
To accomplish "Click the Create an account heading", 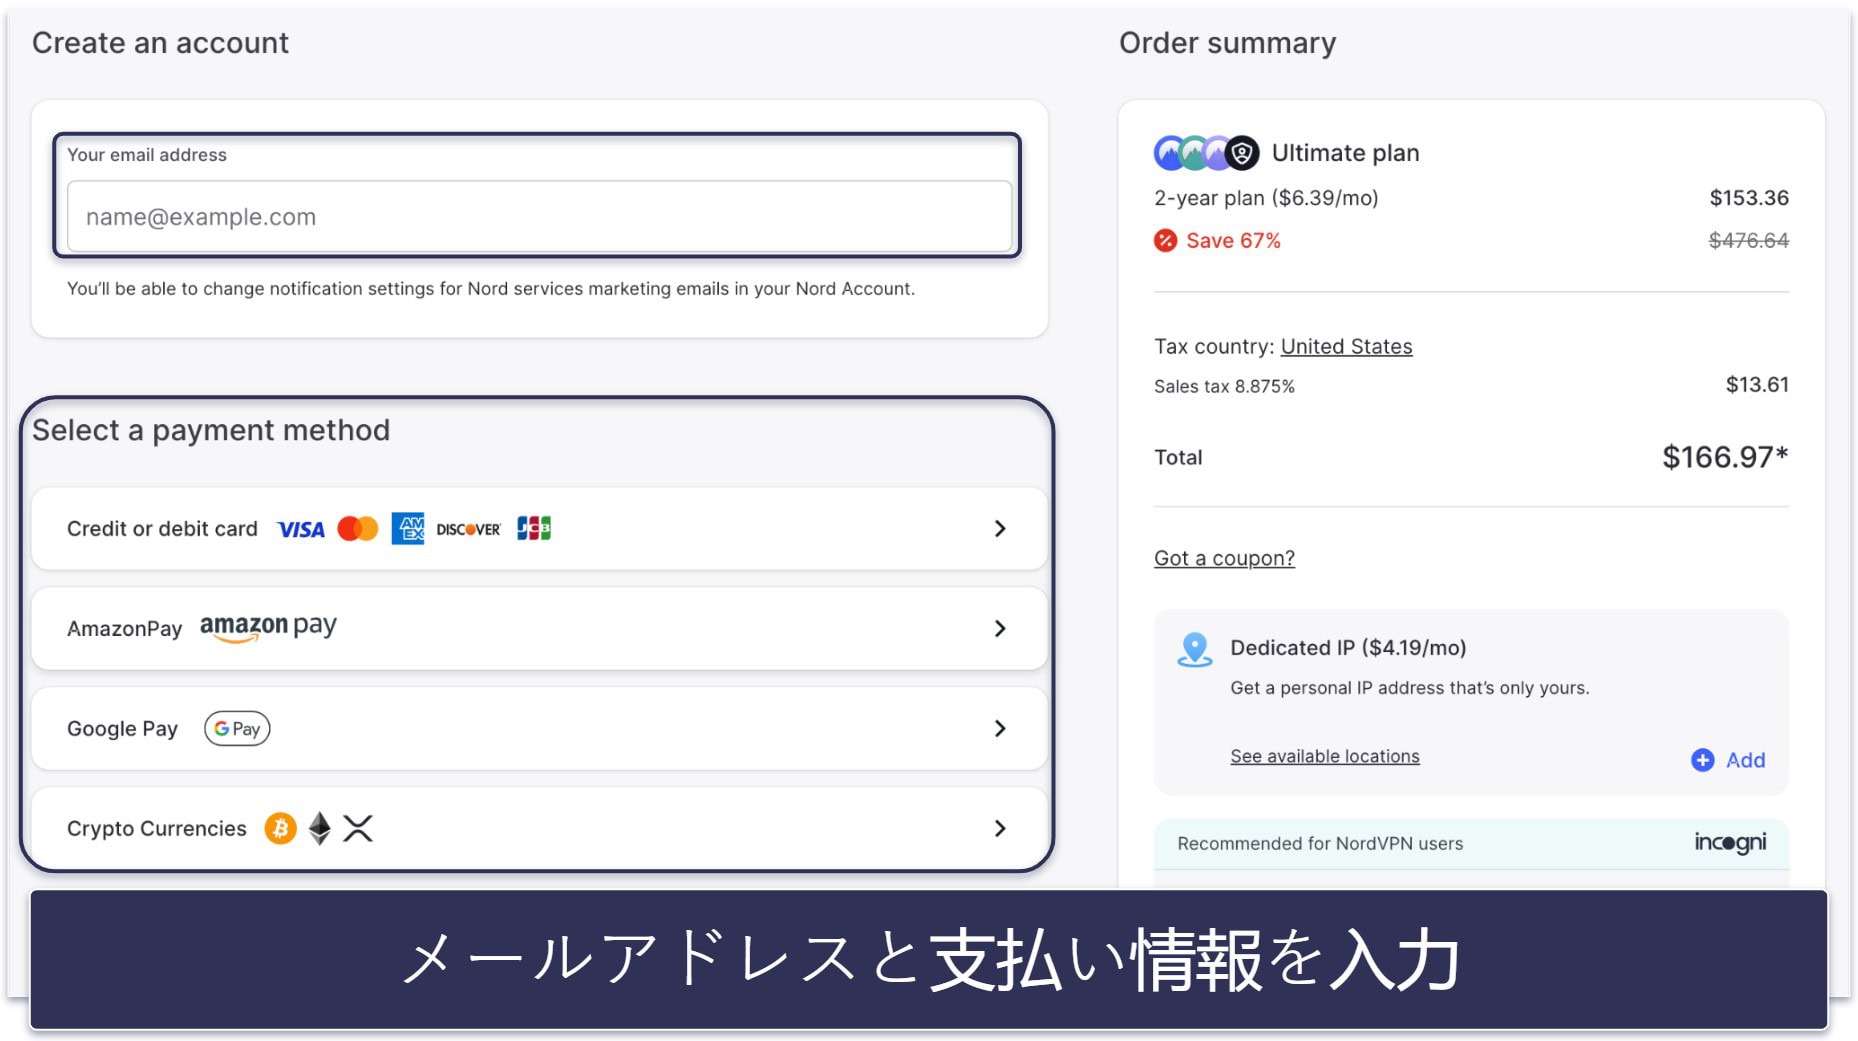I will pos(160,43).
